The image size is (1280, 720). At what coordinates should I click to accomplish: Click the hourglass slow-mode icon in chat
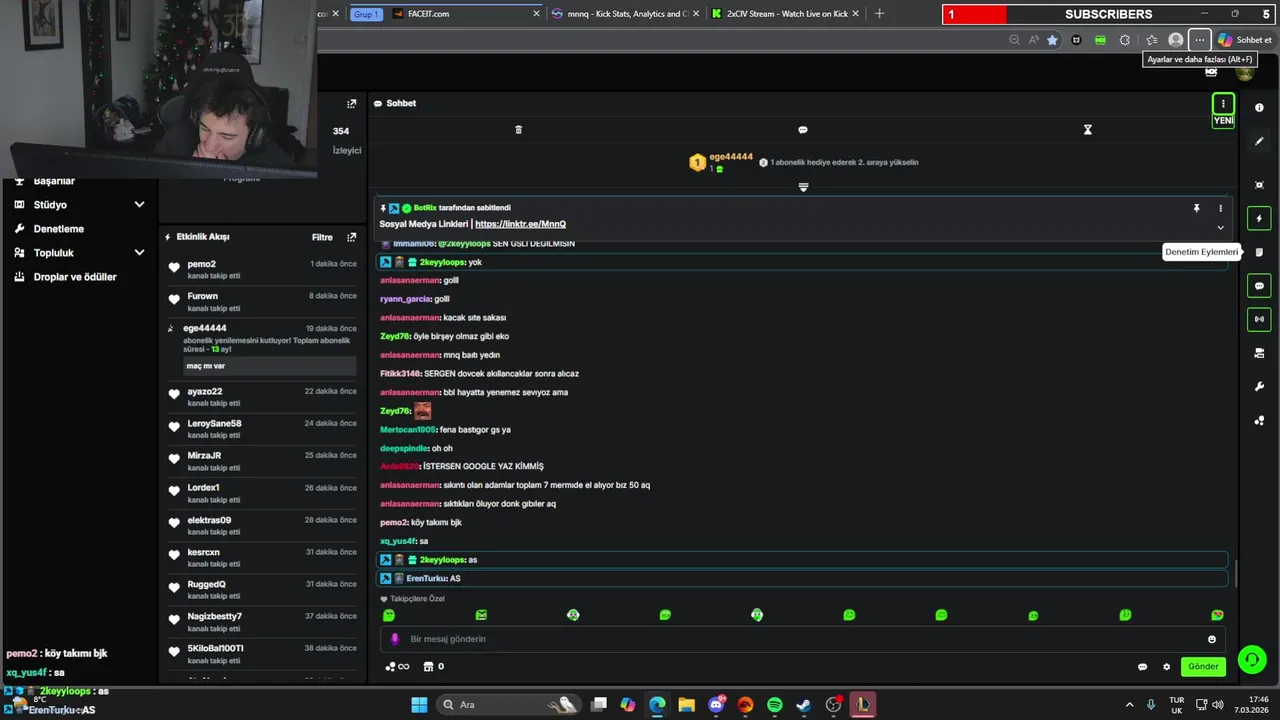1088,130
